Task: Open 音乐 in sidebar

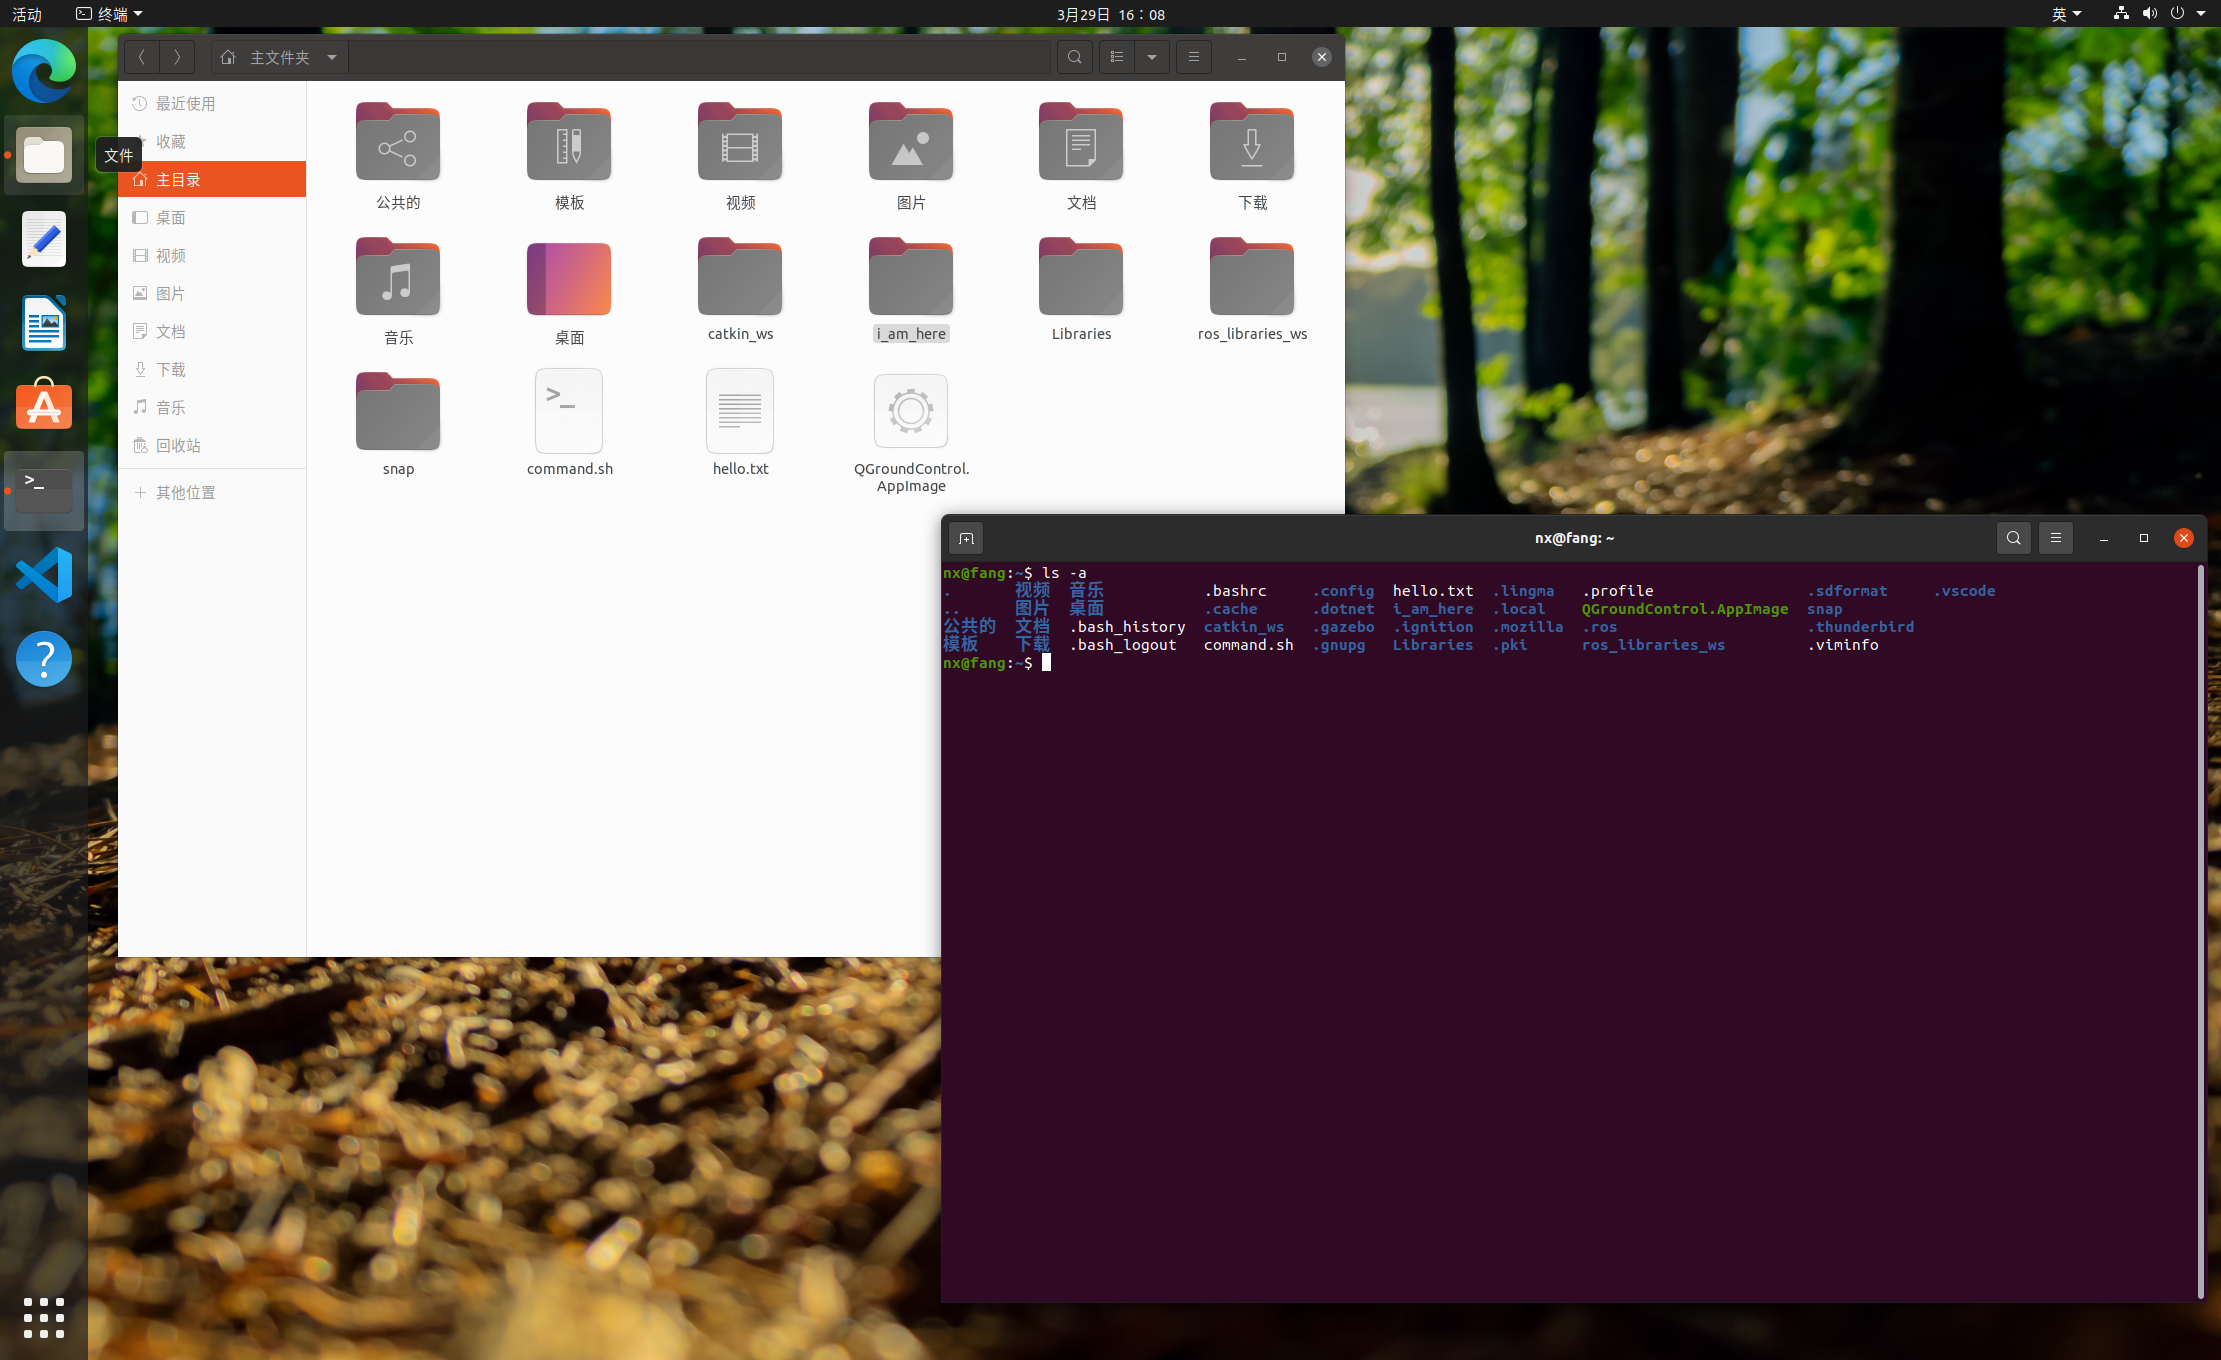Action: [x=212, y=408]
